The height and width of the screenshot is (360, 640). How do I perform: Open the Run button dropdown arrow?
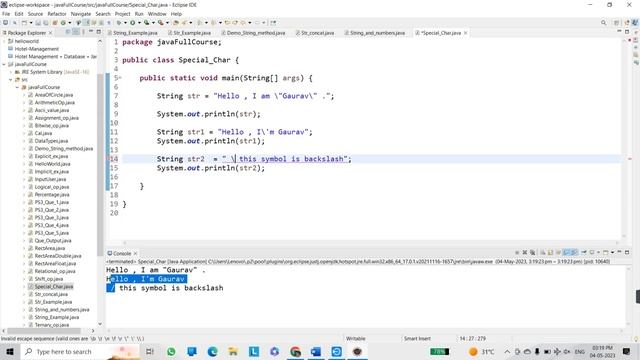[139, 23]
